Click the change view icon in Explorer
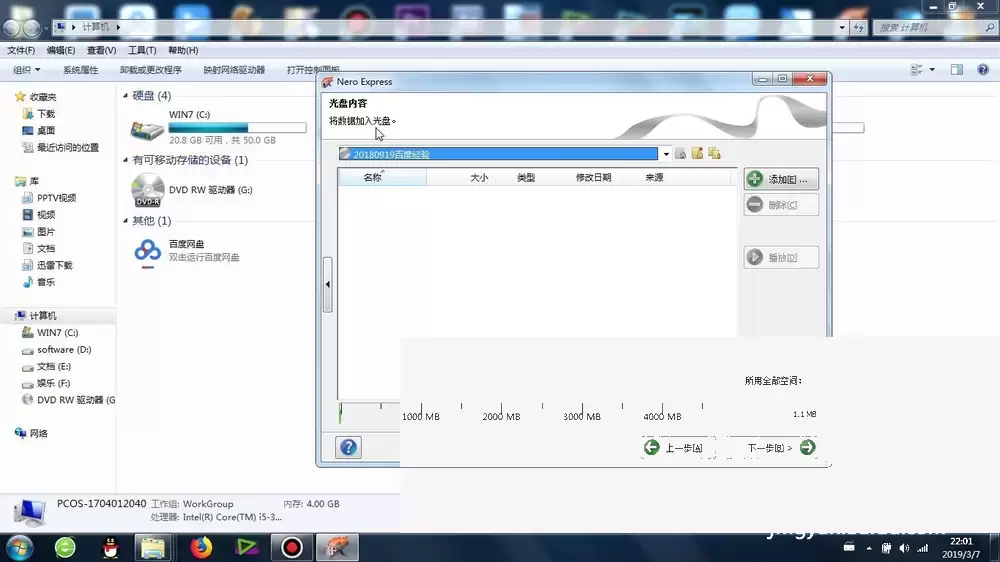 click(916, 70)
